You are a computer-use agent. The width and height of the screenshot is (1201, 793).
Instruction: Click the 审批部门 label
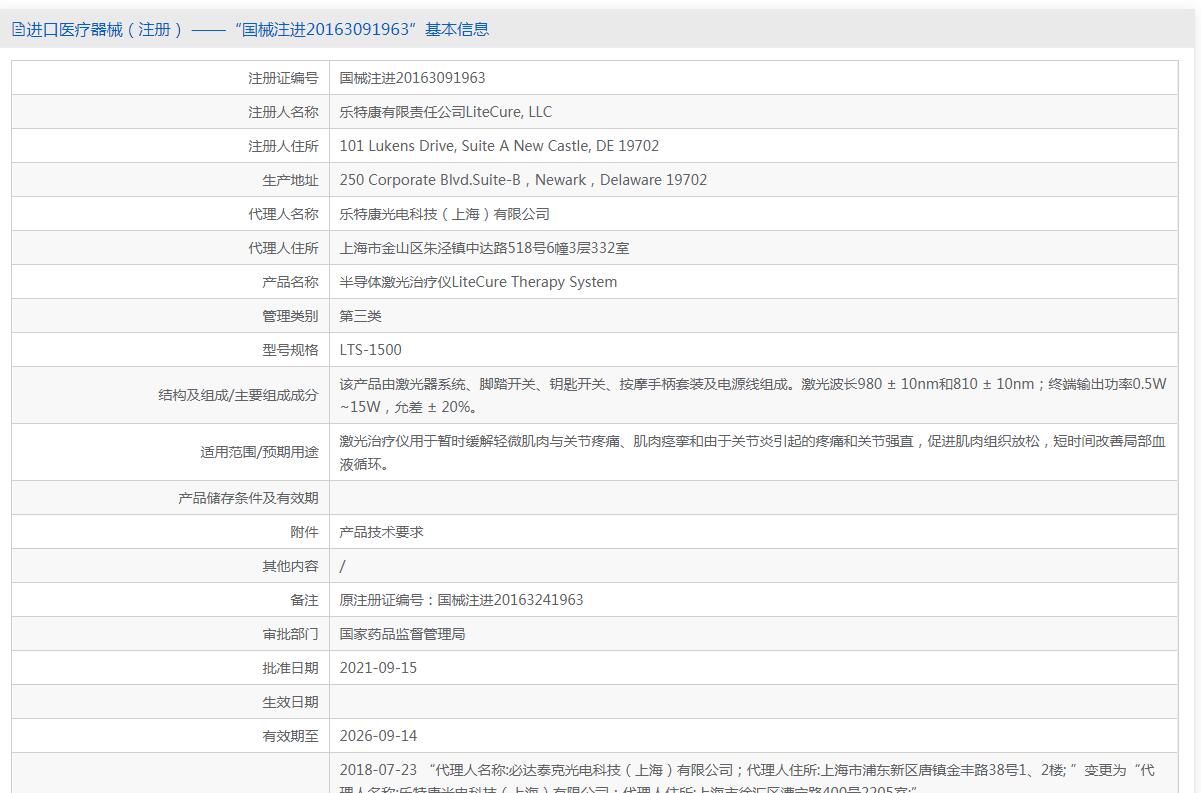point(290,634)
